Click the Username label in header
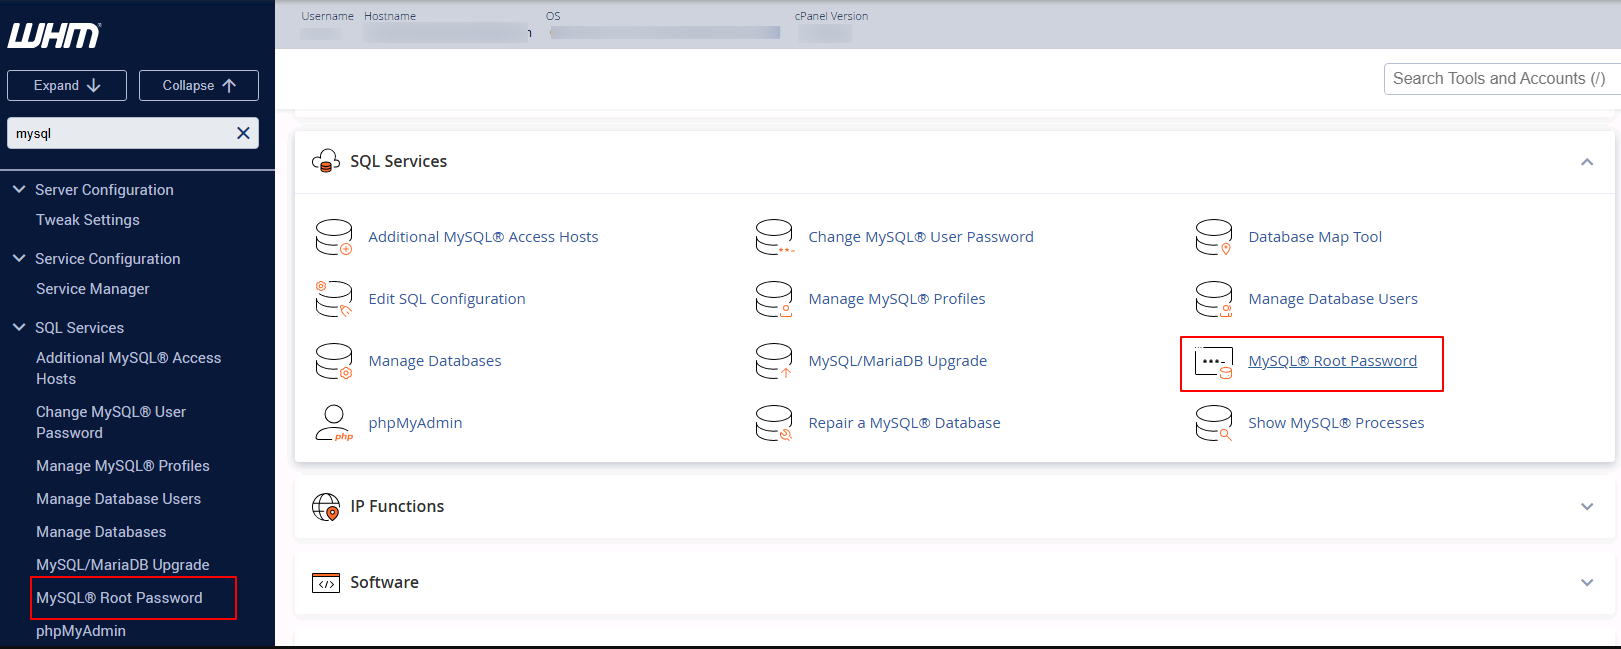1621x649 pixels. tap(328, 16)
